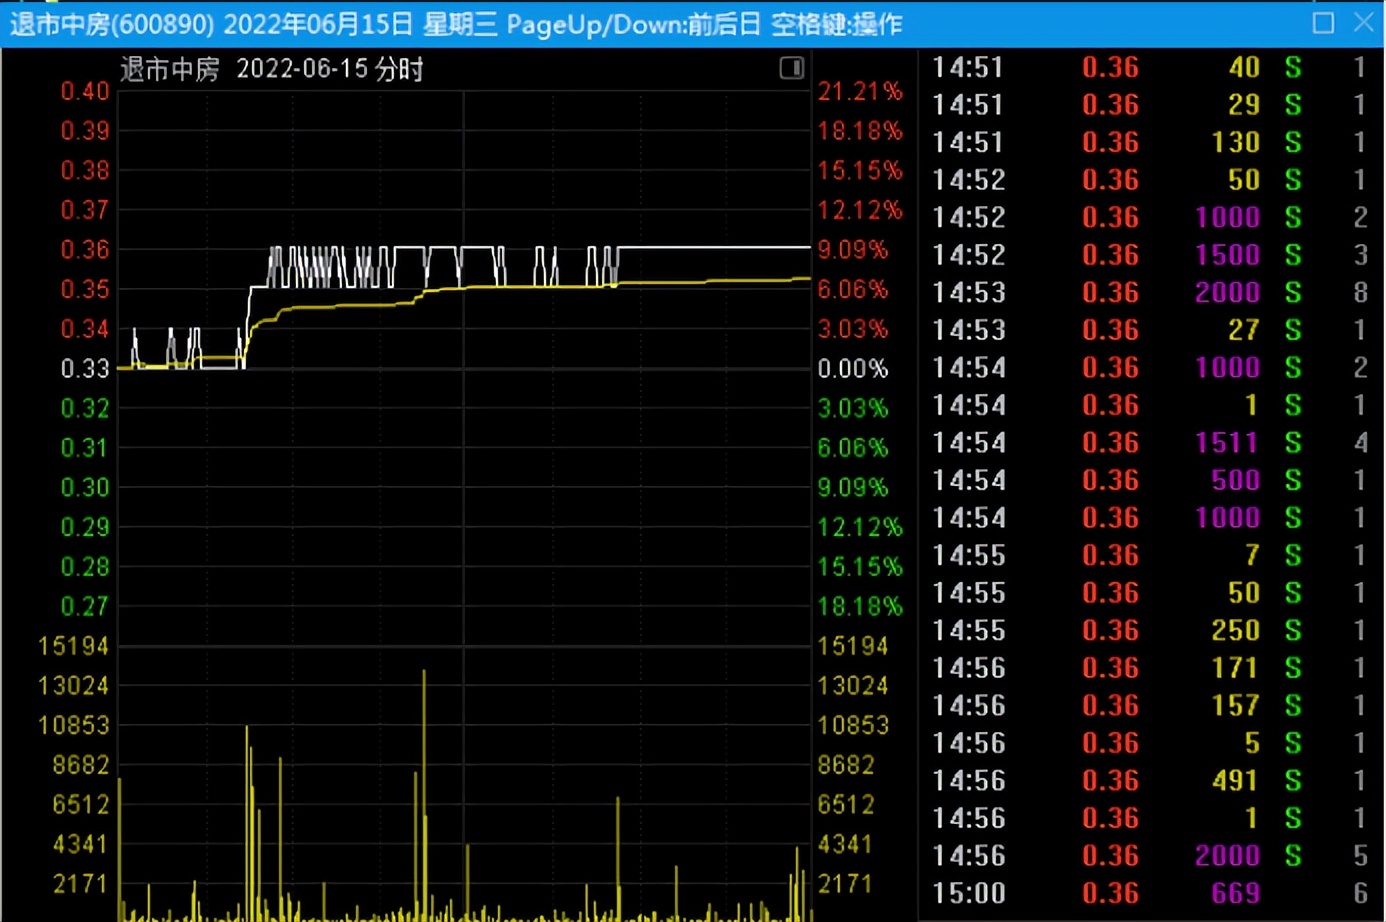Image resolution: width=1386 pixels, height=922 pixels.
Task: Click the green 0.27 price label
Action: tap(85, 606)
